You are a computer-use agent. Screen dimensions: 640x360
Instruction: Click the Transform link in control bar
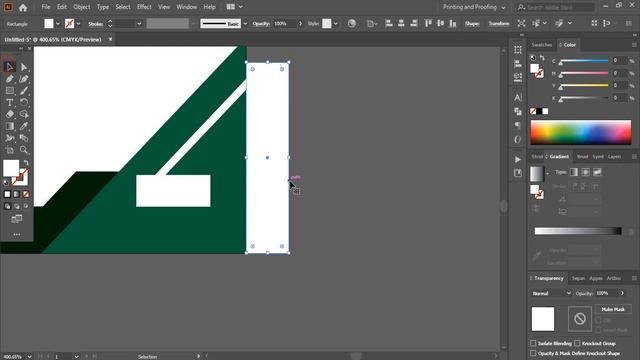point(499,24)
